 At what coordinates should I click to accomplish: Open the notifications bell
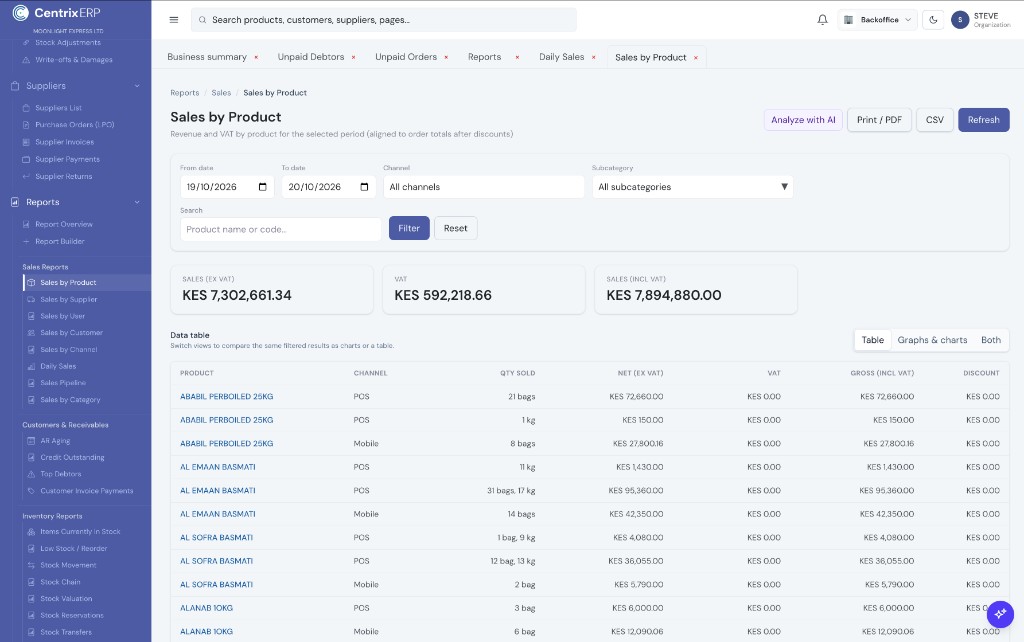pos(822,20)
